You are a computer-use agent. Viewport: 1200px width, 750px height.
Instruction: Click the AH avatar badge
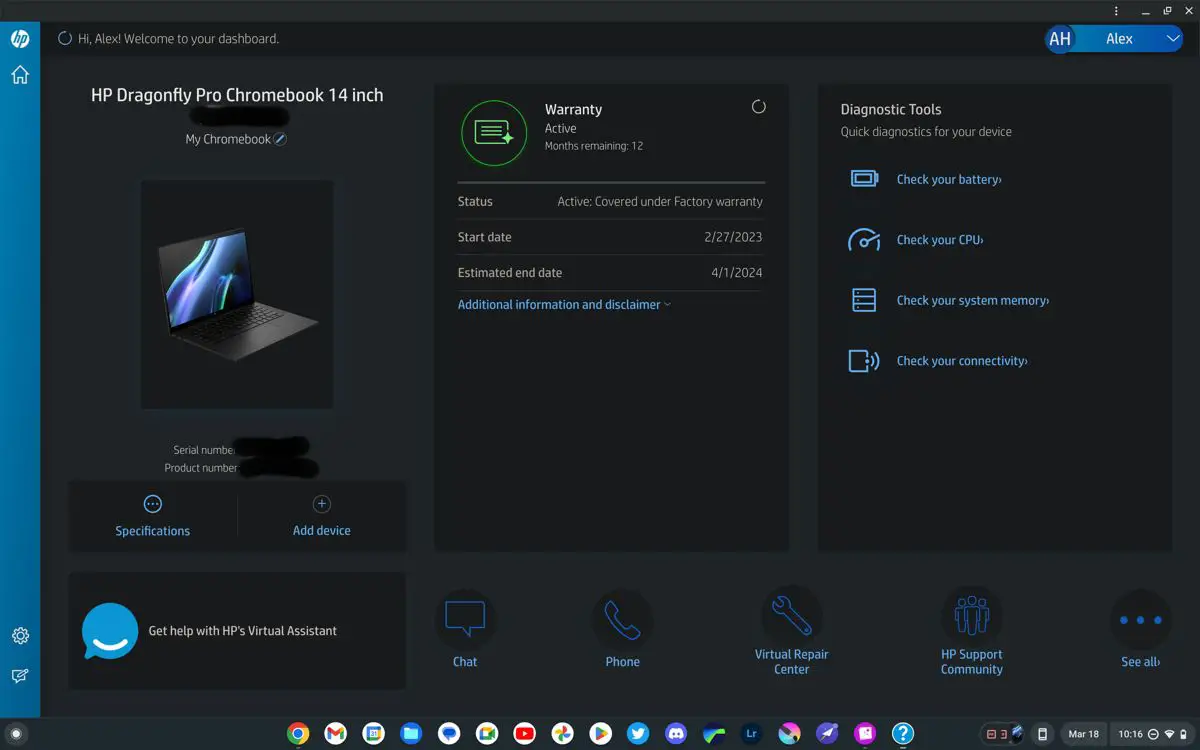[1060, 39]
